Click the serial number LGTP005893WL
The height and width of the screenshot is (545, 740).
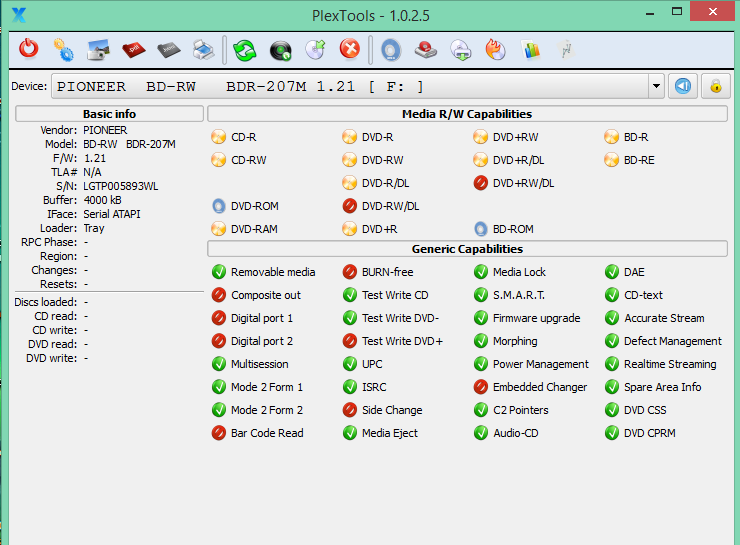click(121, 186)
